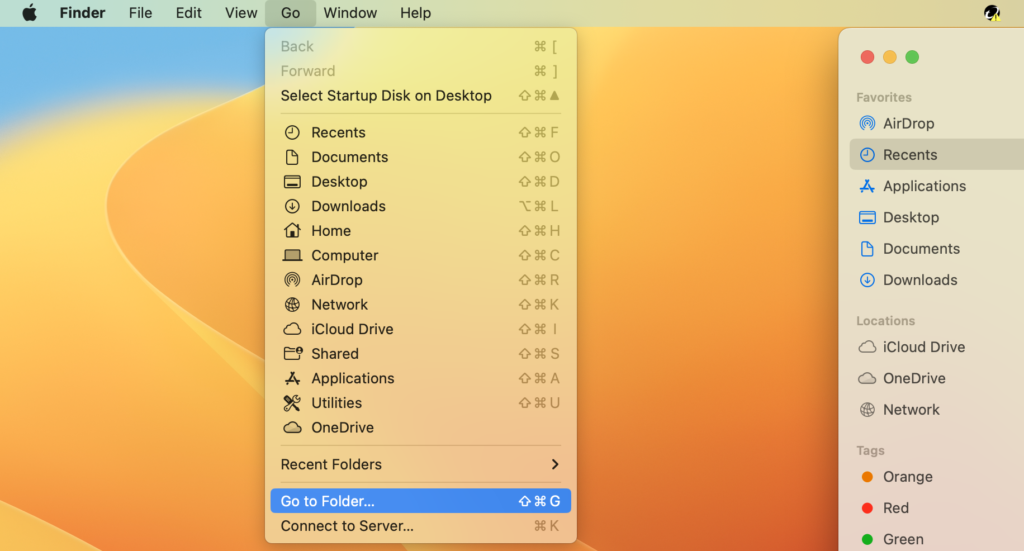Open the View menu in menu bar
This screenshot has height=551, width=1024.
pyautogui.click(x=241, y=13)
